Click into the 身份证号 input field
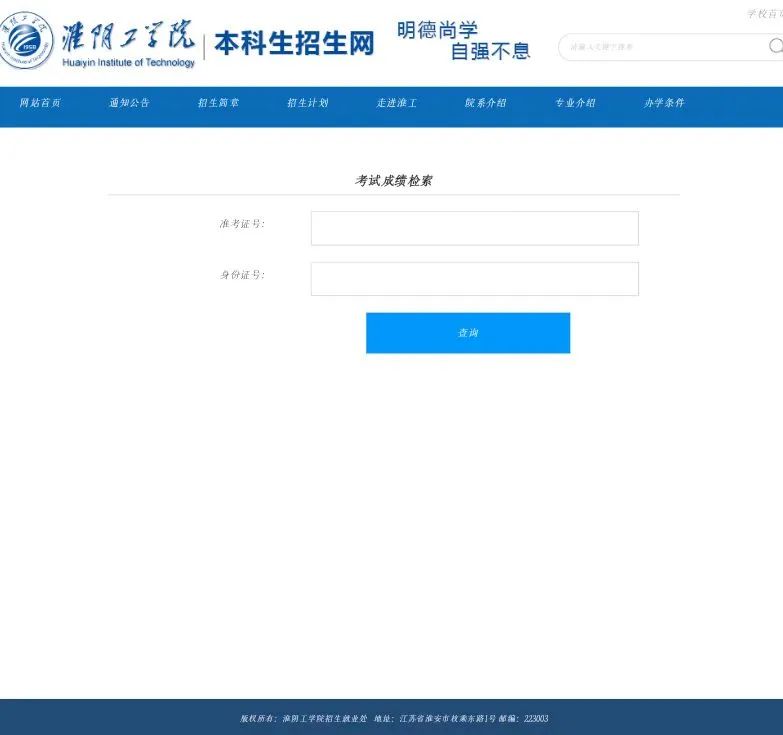The width and height of the screenshot is (783, 735). point(474,279)
